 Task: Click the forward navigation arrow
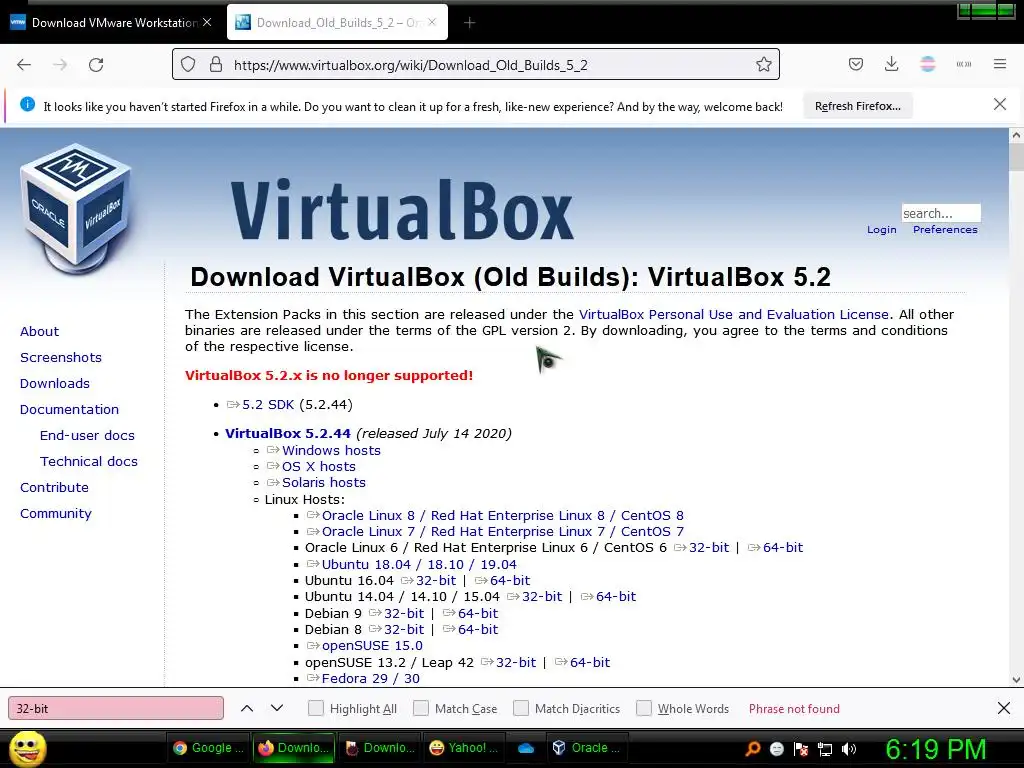click(60, 65)
